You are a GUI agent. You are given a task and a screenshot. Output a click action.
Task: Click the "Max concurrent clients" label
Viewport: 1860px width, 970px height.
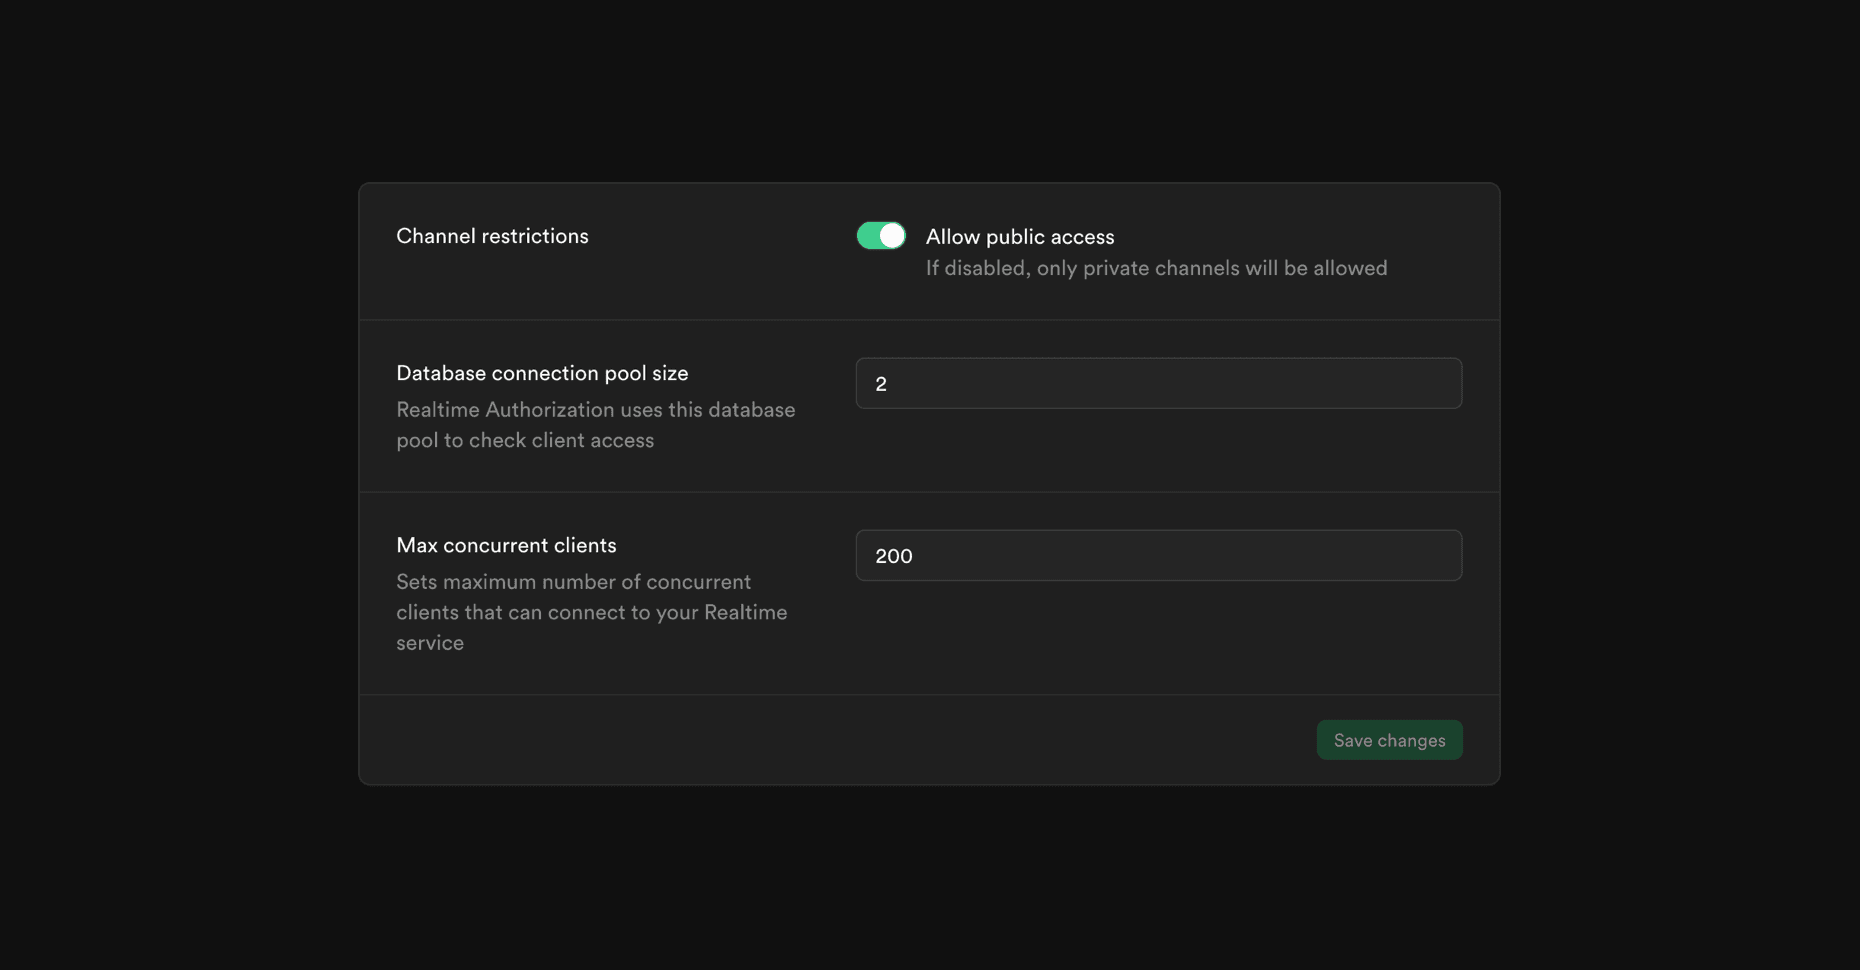506,545
